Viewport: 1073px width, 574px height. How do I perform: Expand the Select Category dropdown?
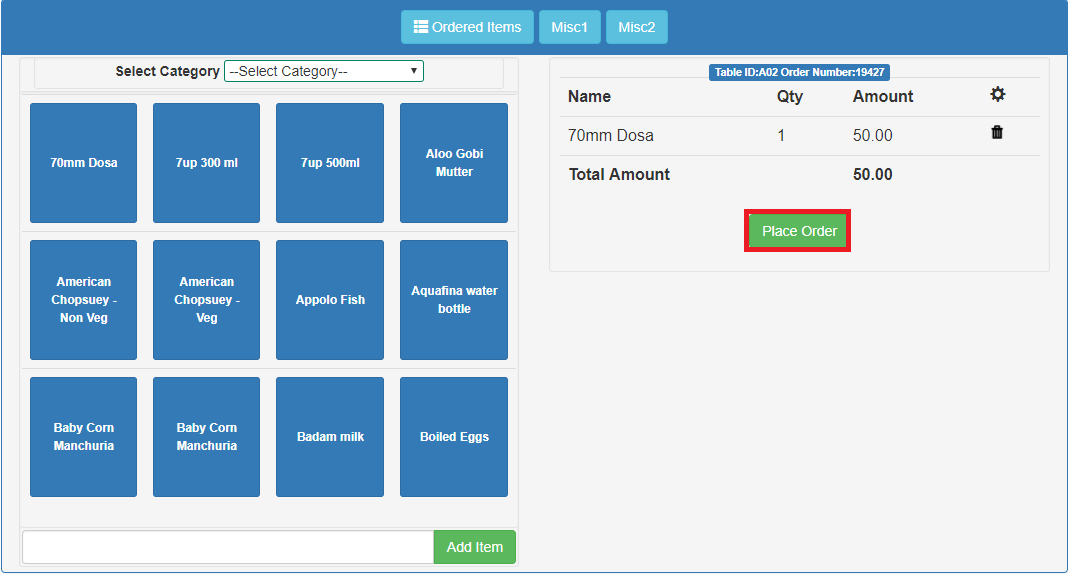coord(324,71)
